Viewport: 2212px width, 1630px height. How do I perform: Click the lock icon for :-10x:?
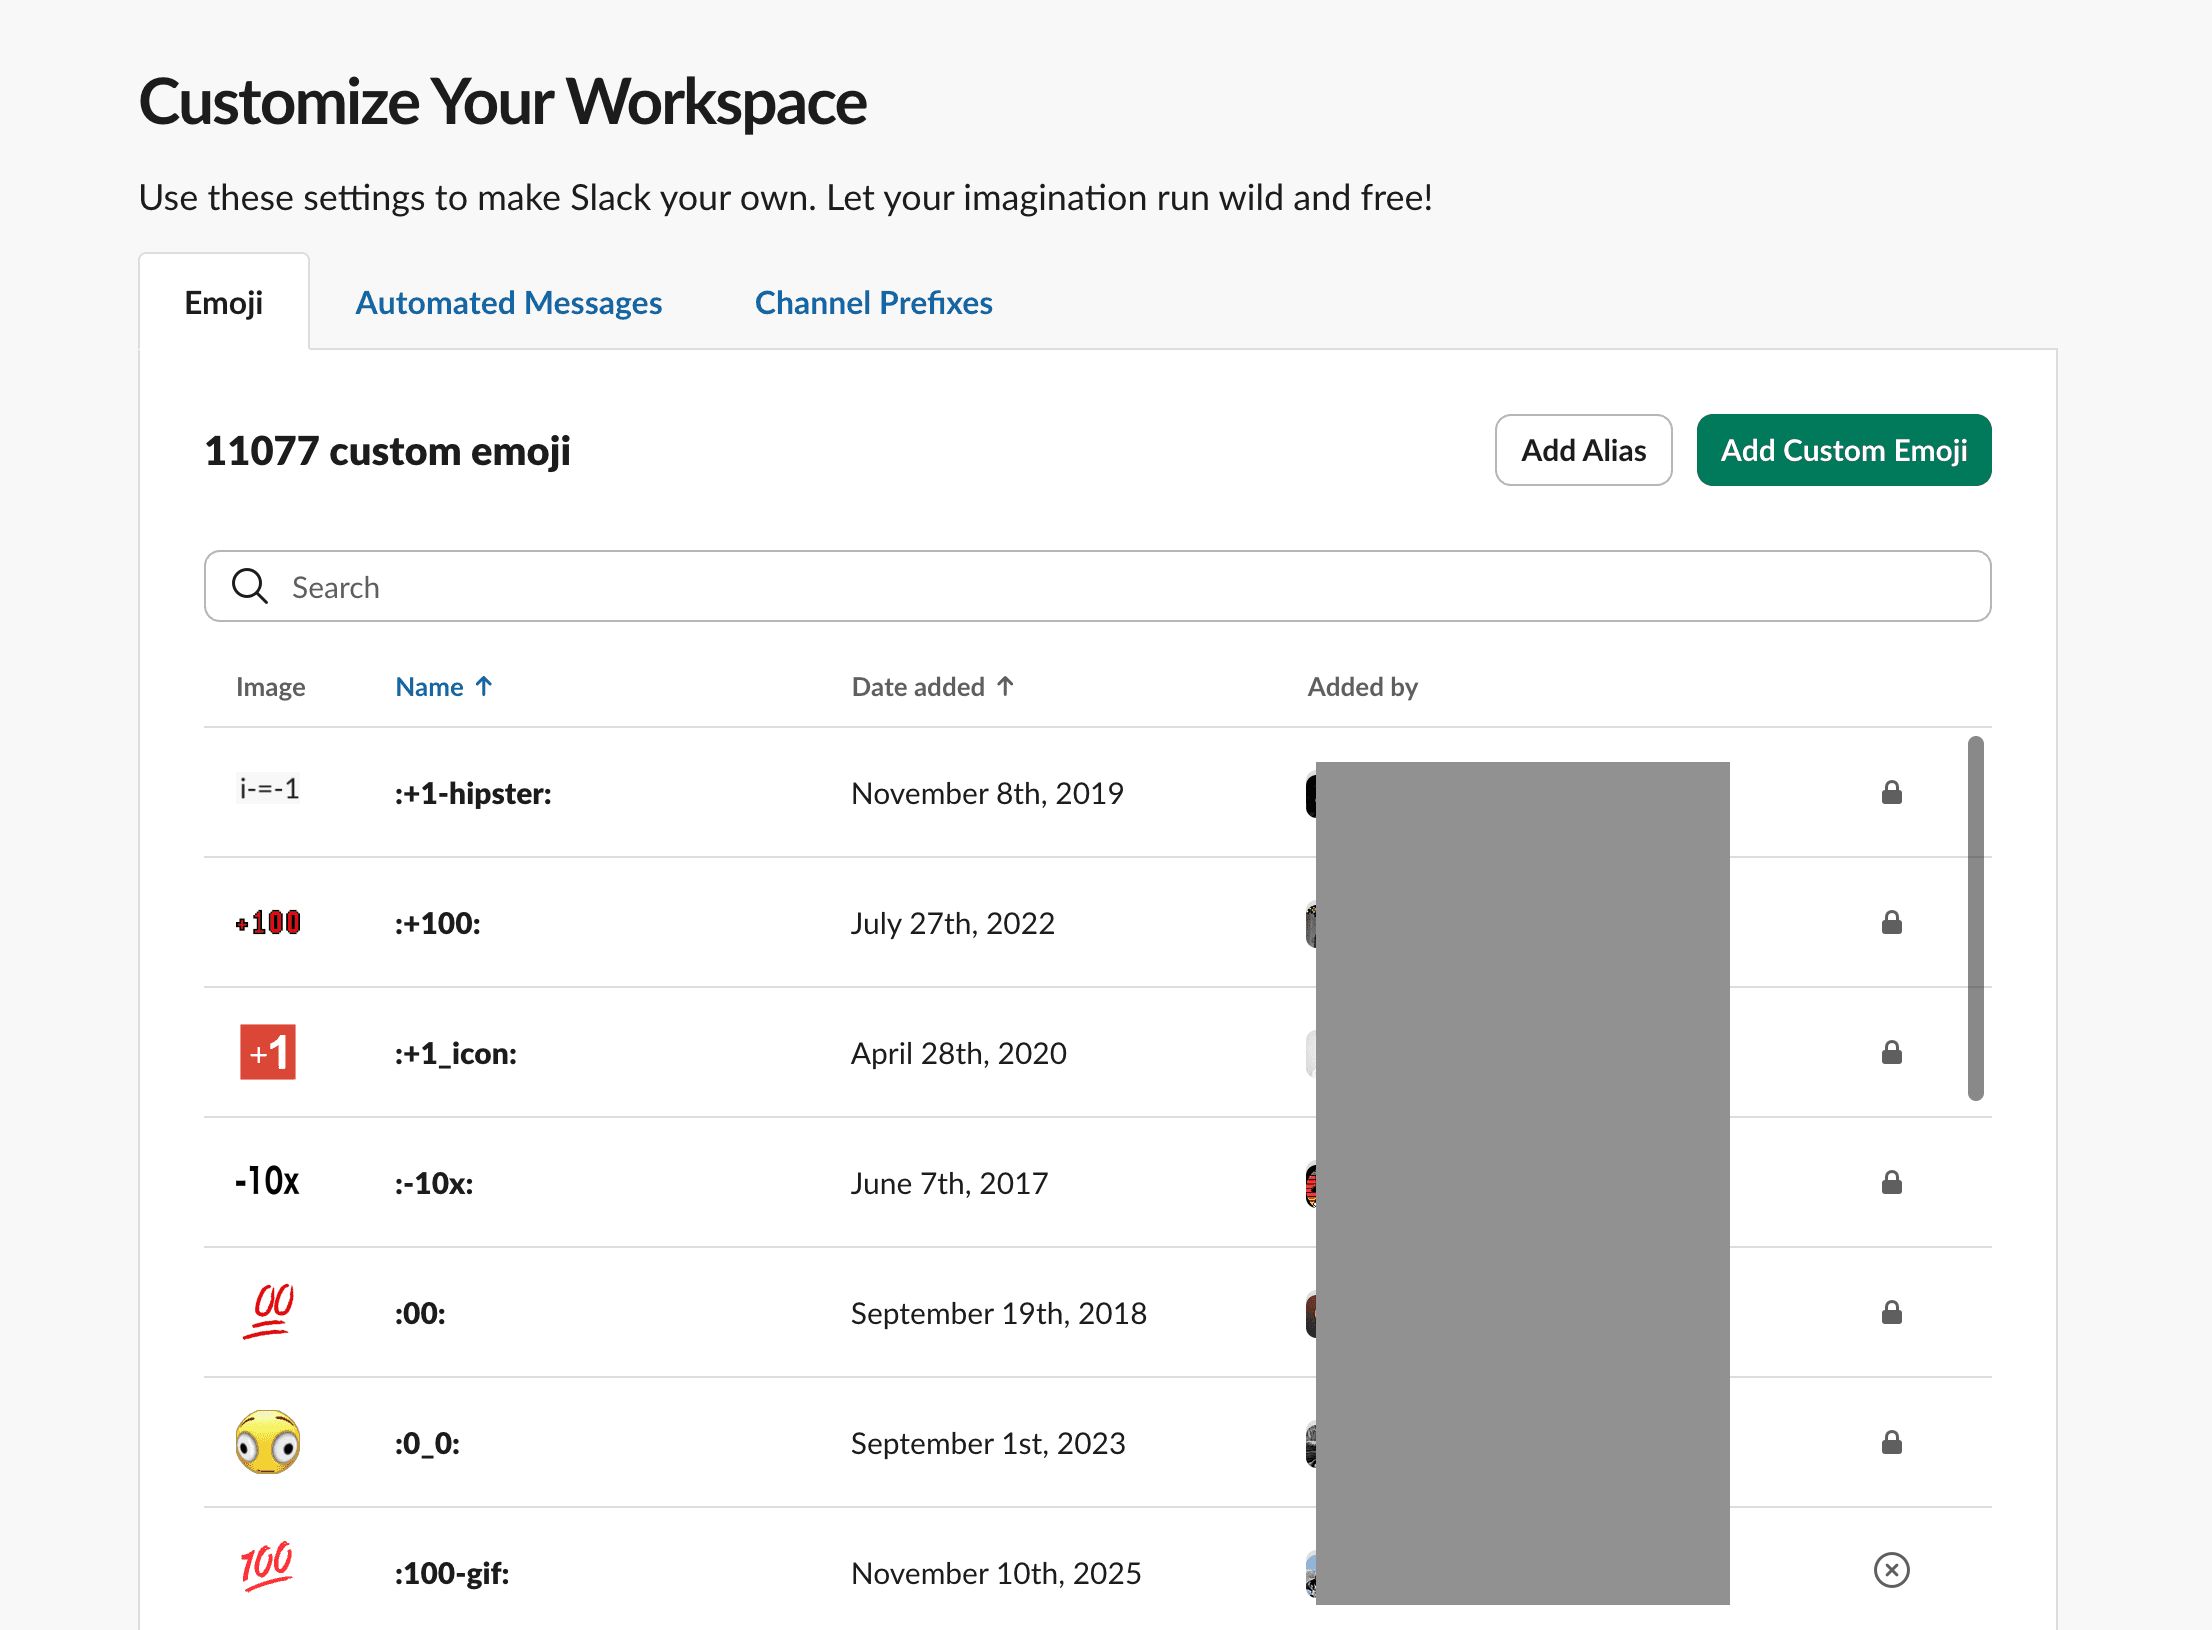[1891, 1182]
